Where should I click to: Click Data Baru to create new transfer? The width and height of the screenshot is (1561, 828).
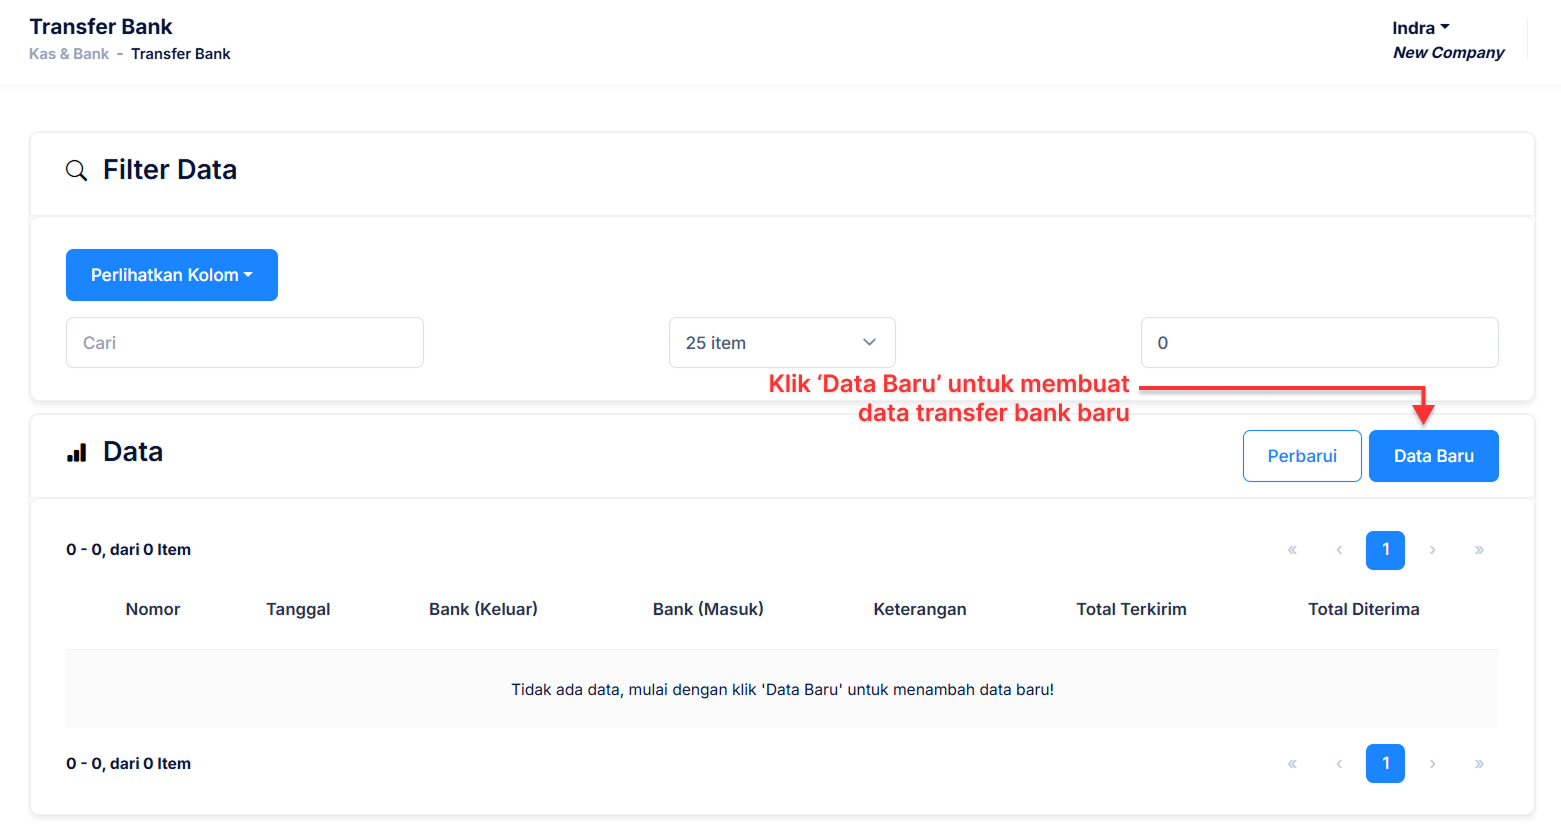(1433, 456)
